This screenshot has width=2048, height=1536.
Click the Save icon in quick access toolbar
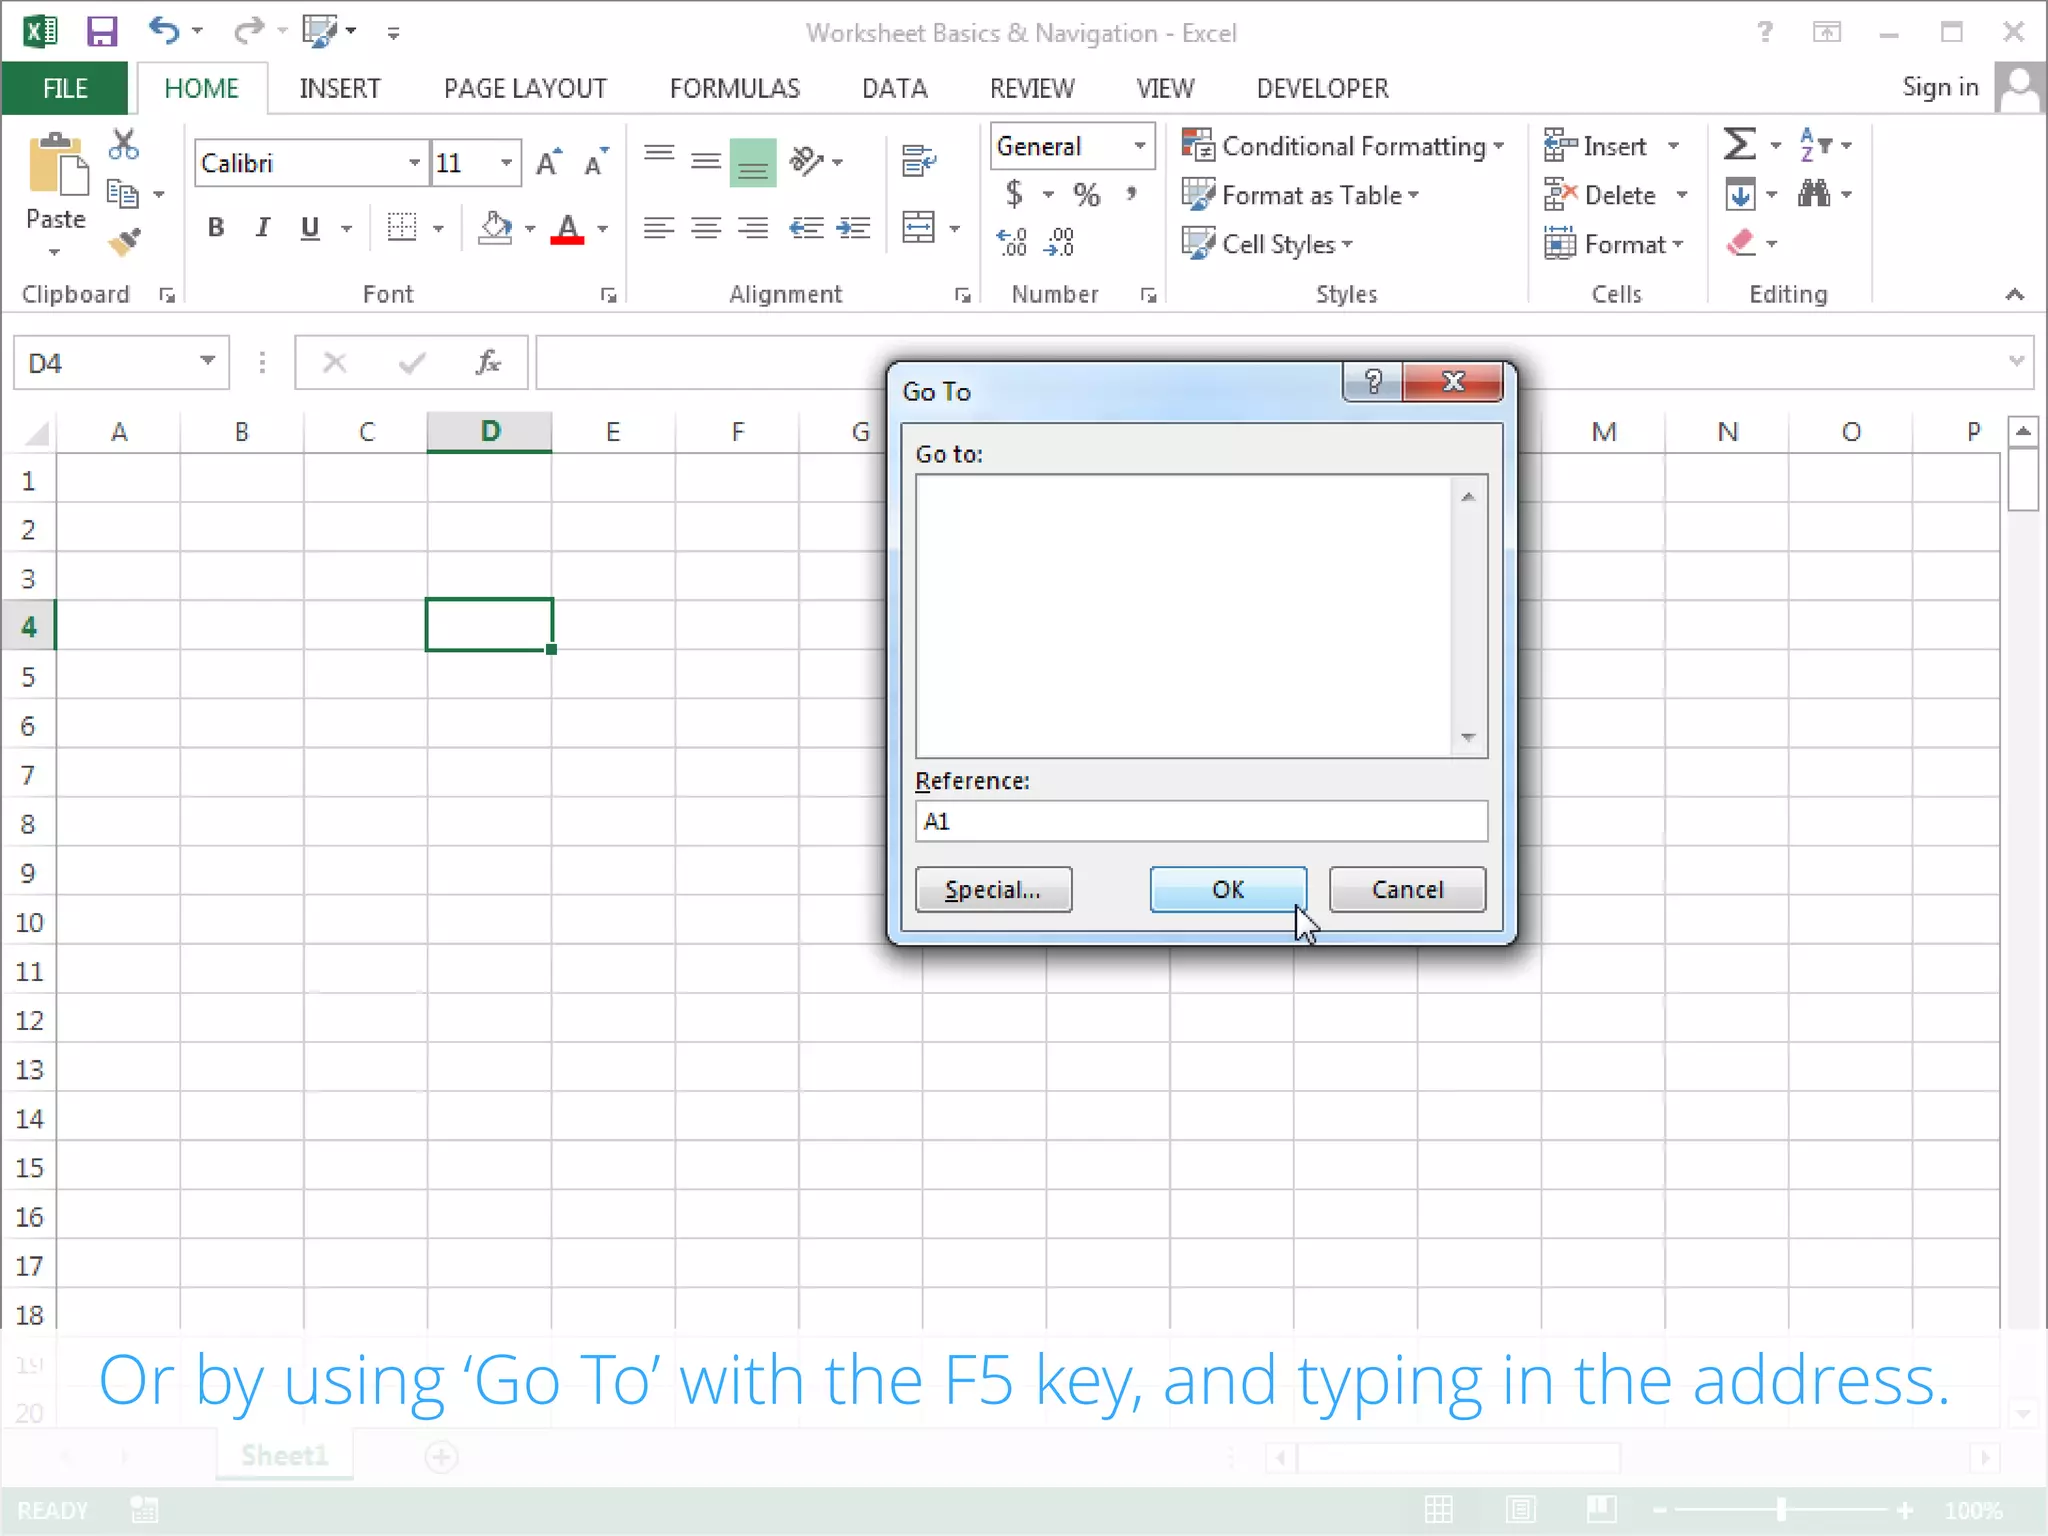click(101, 32)
